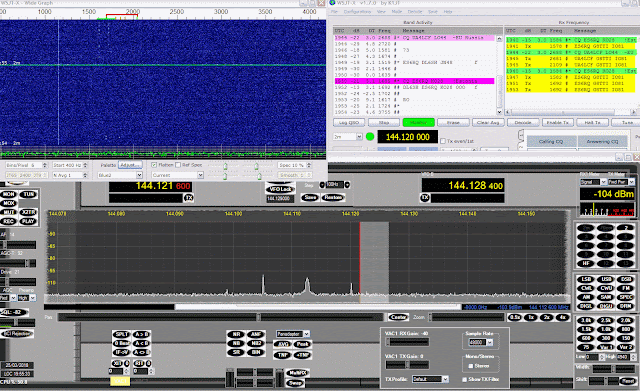
Task: Open the Mode menu in WSJT-X
Action: [x=397, y=12]
